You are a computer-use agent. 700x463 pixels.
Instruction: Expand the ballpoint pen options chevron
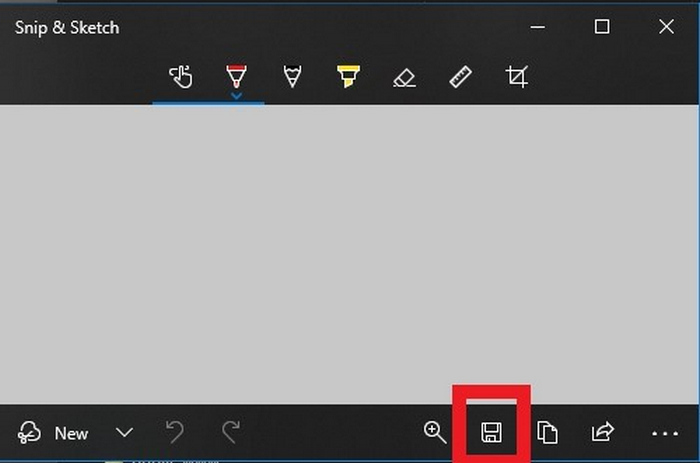coord(237,96)
